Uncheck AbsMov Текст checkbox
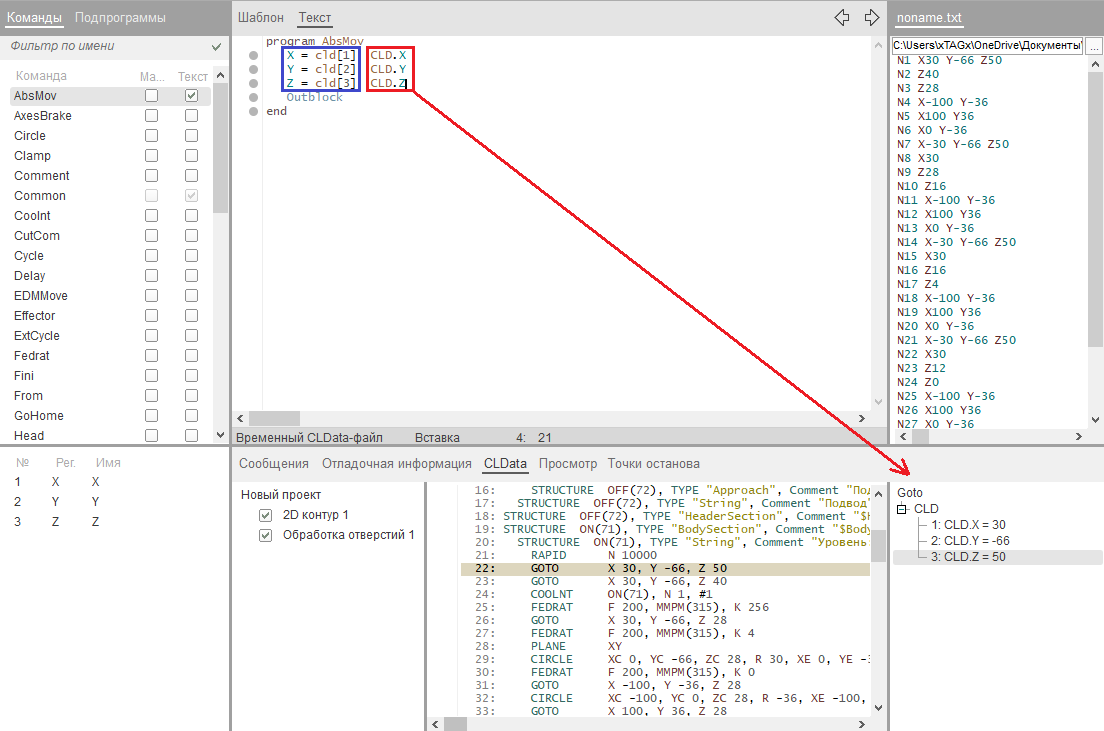Screen dimensions: 1104x731 click(192, 96)
